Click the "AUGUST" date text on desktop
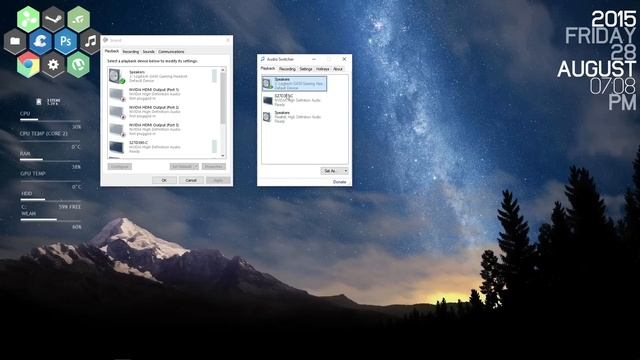This screenshot has width=640, height=360. point(596,69)
